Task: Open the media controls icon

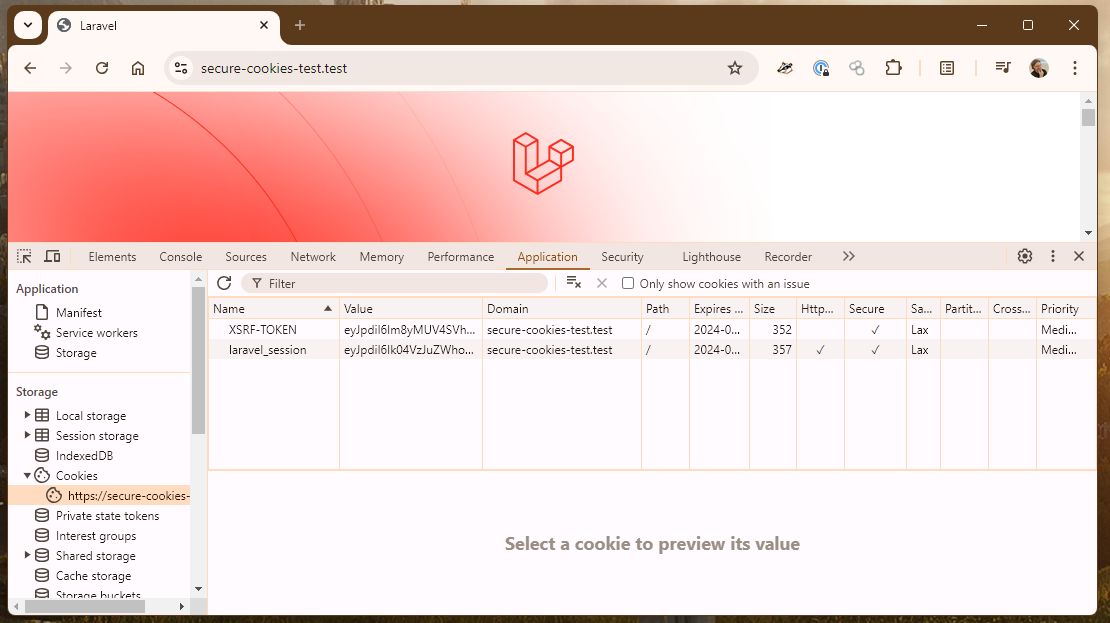Action: coord(1002,67)
